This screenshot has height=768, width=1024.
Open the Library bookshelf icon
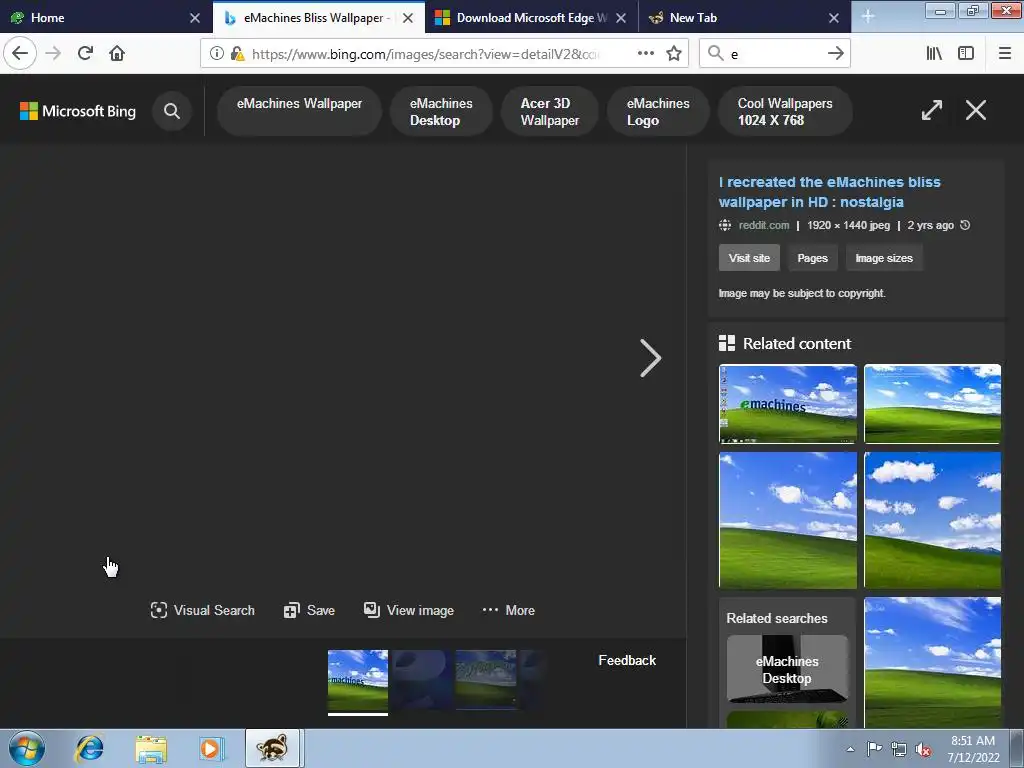pyautogui.click(x=934, y=54)
